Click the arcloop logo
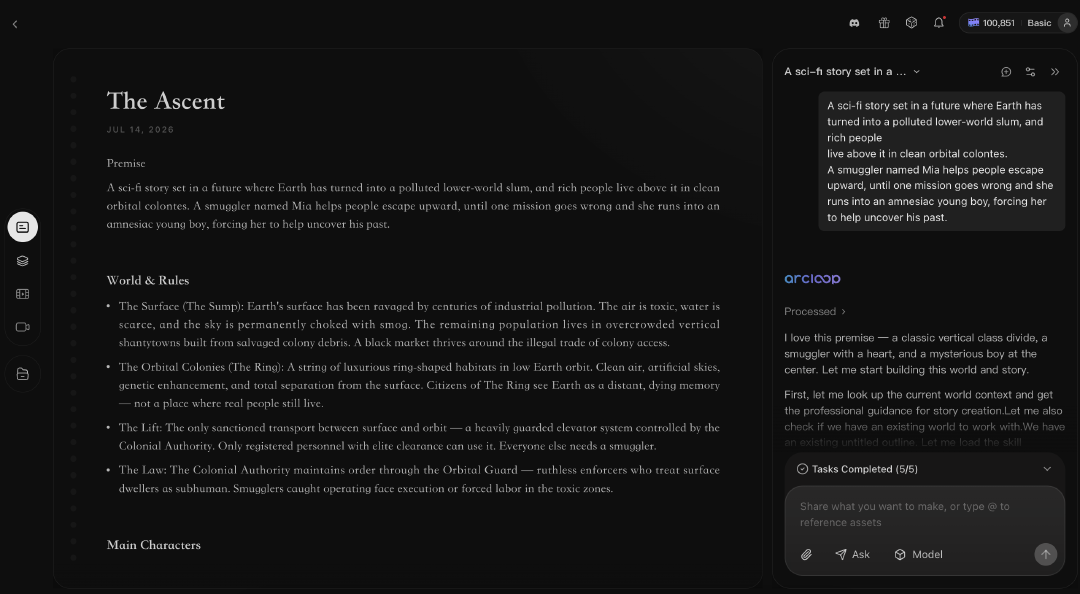 point(812,278)
